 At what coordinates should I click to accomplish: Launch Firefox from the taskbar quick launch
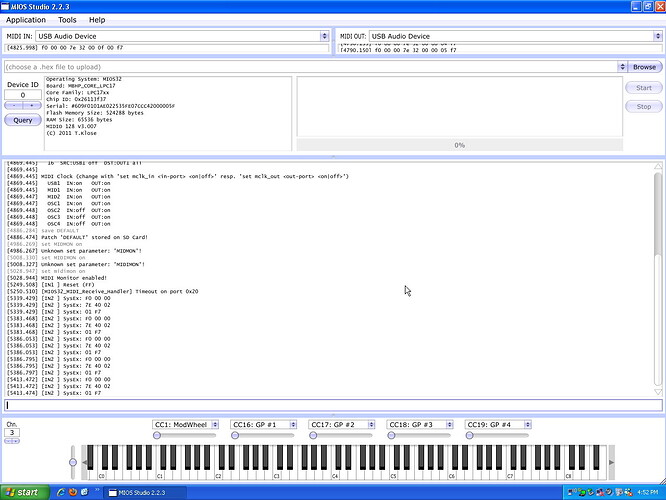pyautogui.click(x=73, y=492)
